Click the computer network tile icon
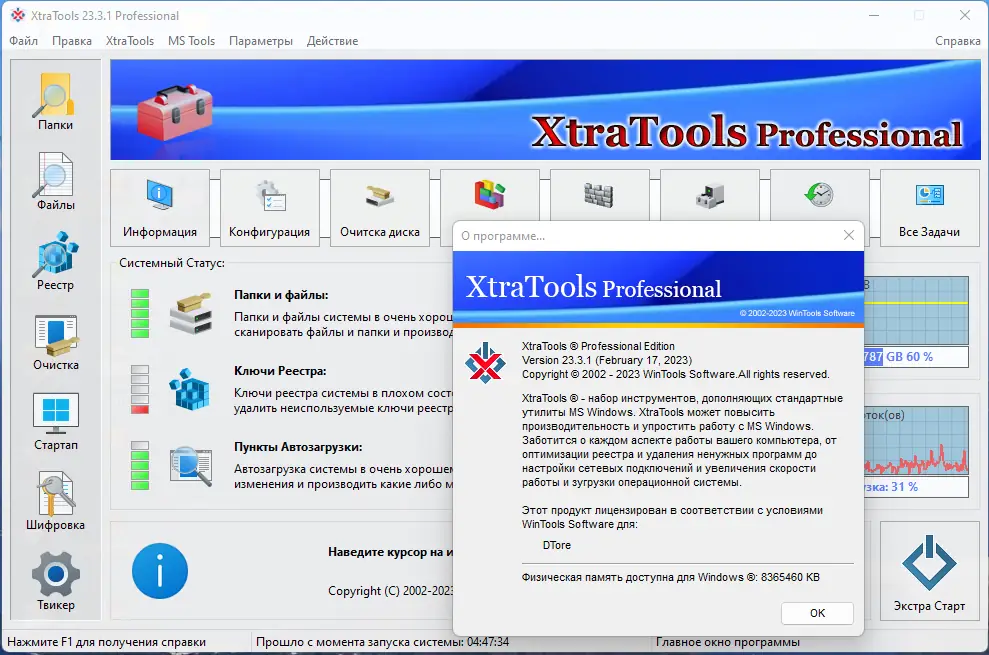 click(x=710, y=196)
